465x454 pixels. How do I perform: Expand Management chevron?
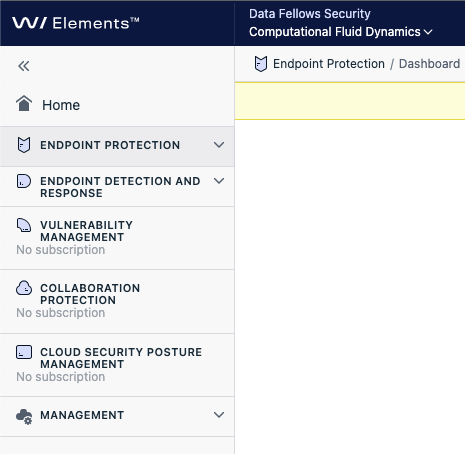(x=219, y=415)
